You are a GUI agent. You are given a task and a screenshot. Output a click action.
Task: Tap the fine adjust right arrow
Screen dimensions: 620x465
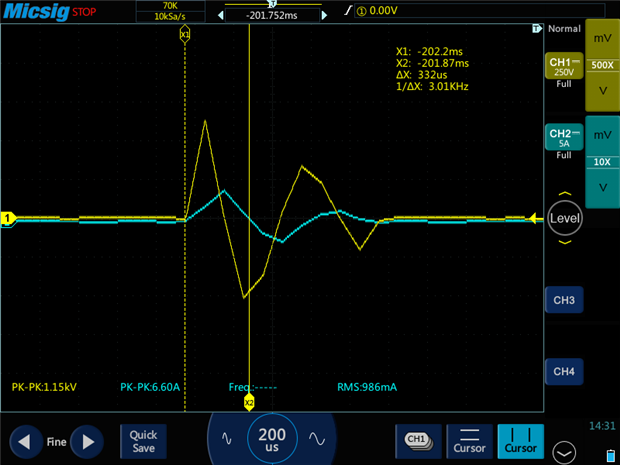coord(87,442)
